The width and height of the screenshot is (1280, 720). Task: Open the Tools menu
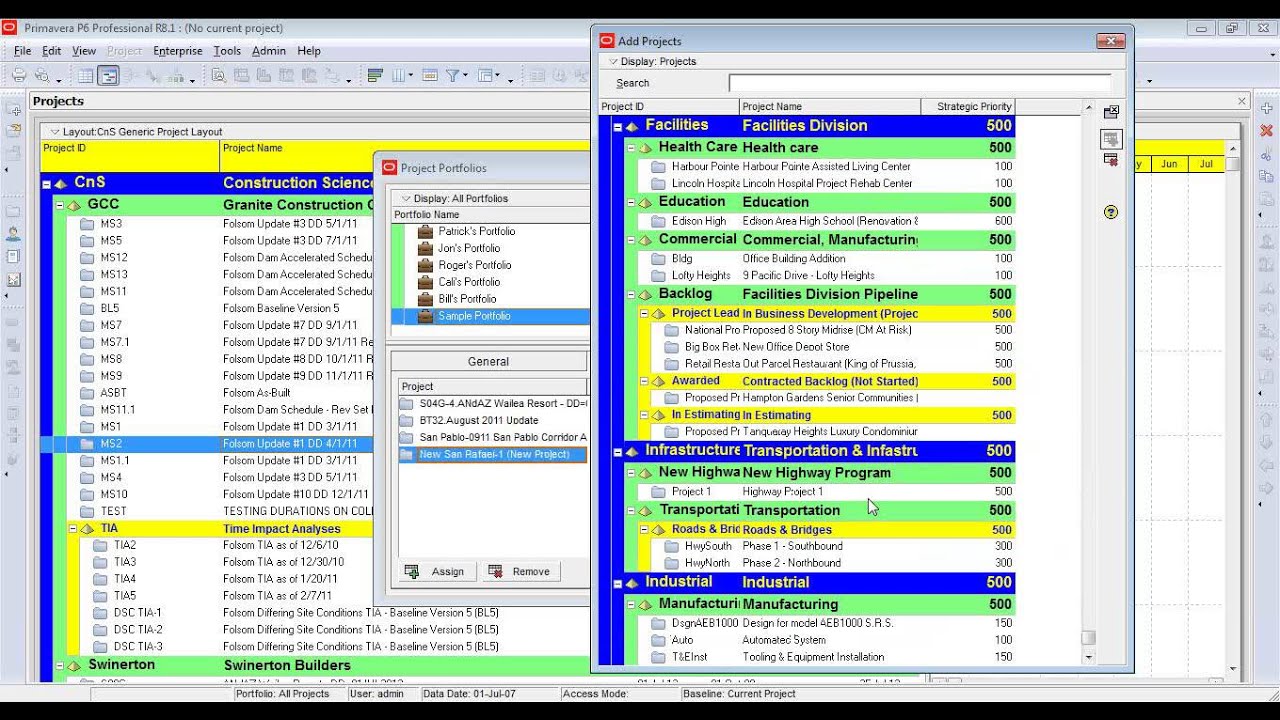pyautogui.click(x=227, y=51)
